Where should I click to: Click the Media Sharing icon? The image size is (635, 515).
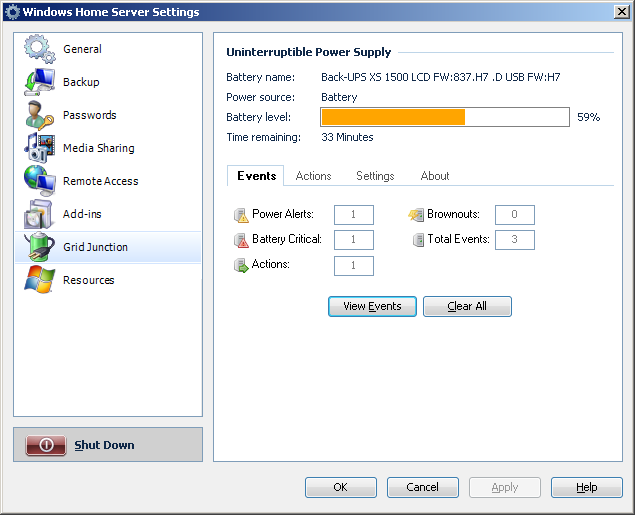(x=39, y=148)
